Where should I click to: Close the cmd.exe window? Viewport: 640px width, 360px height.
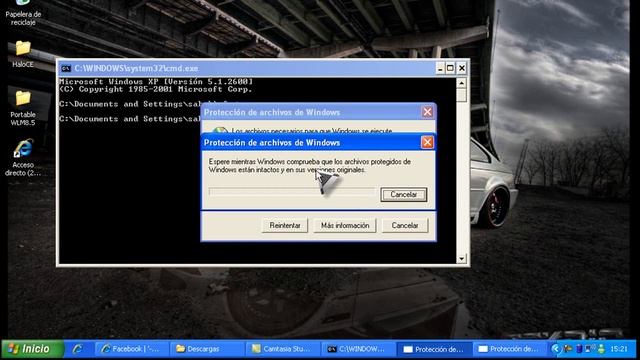point(462,69)
